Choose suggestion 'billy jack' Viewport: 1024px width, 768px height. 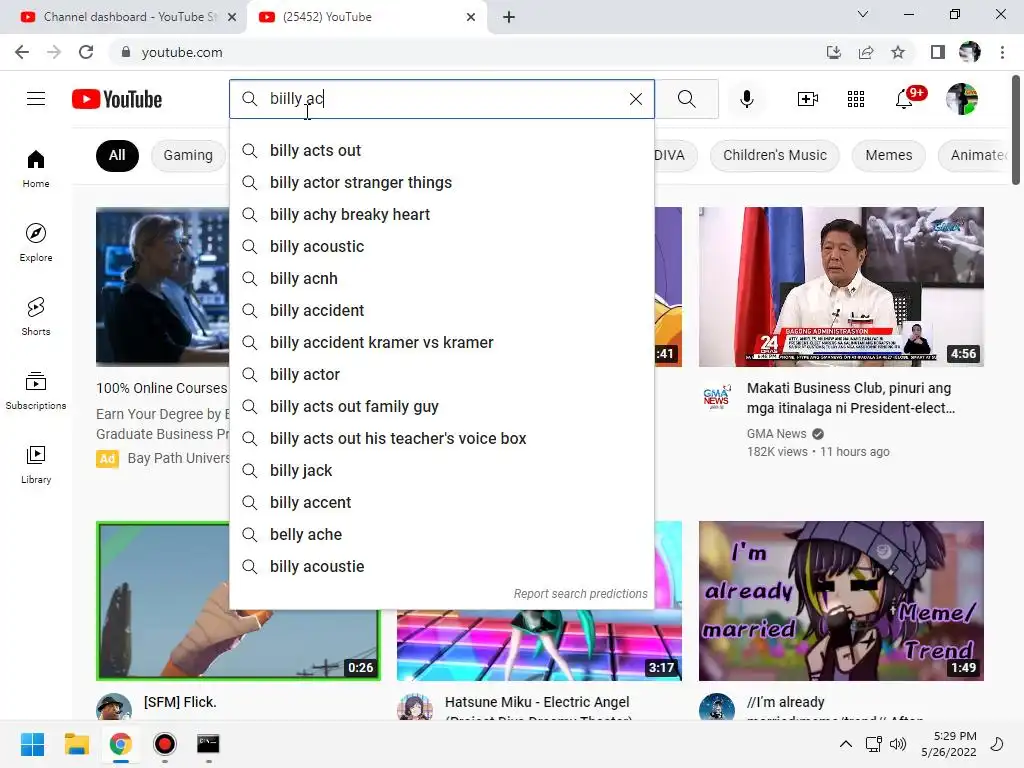(441, 470)
